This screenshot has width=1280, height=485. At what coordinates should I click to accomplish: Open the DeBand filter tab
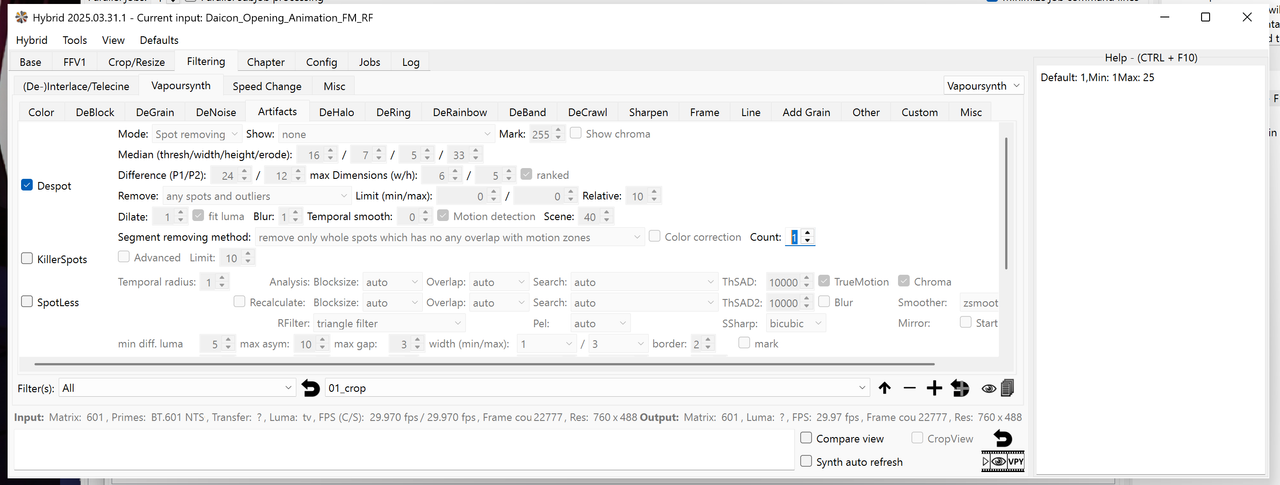tap(527, 112)
